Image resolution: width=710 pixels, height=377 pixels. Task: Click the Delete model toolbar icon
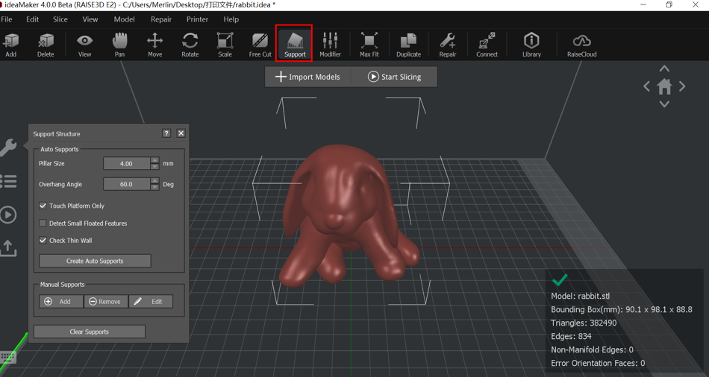(45, 45)
